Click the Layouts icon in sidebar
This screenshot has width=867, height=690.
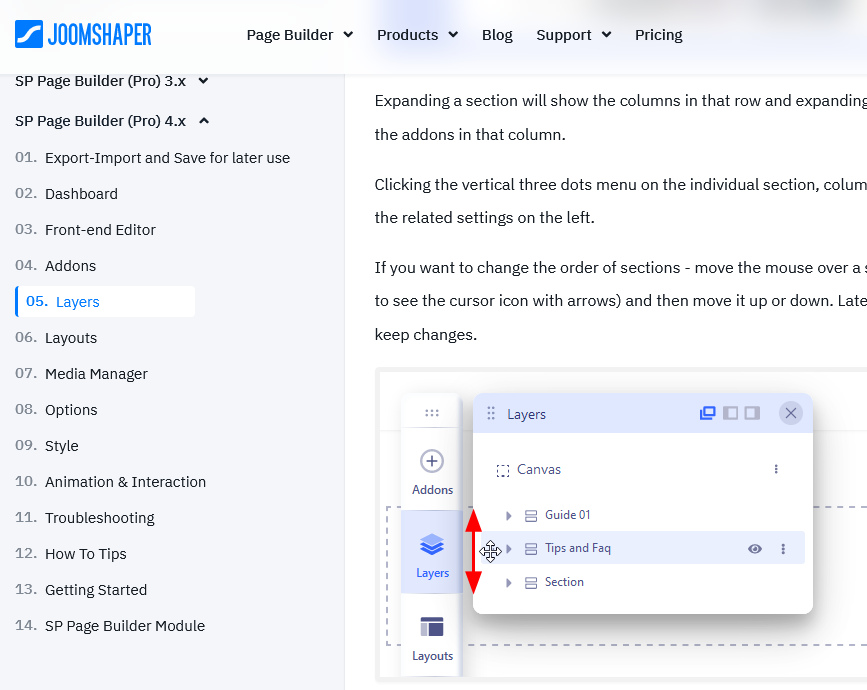click(432, 627)
